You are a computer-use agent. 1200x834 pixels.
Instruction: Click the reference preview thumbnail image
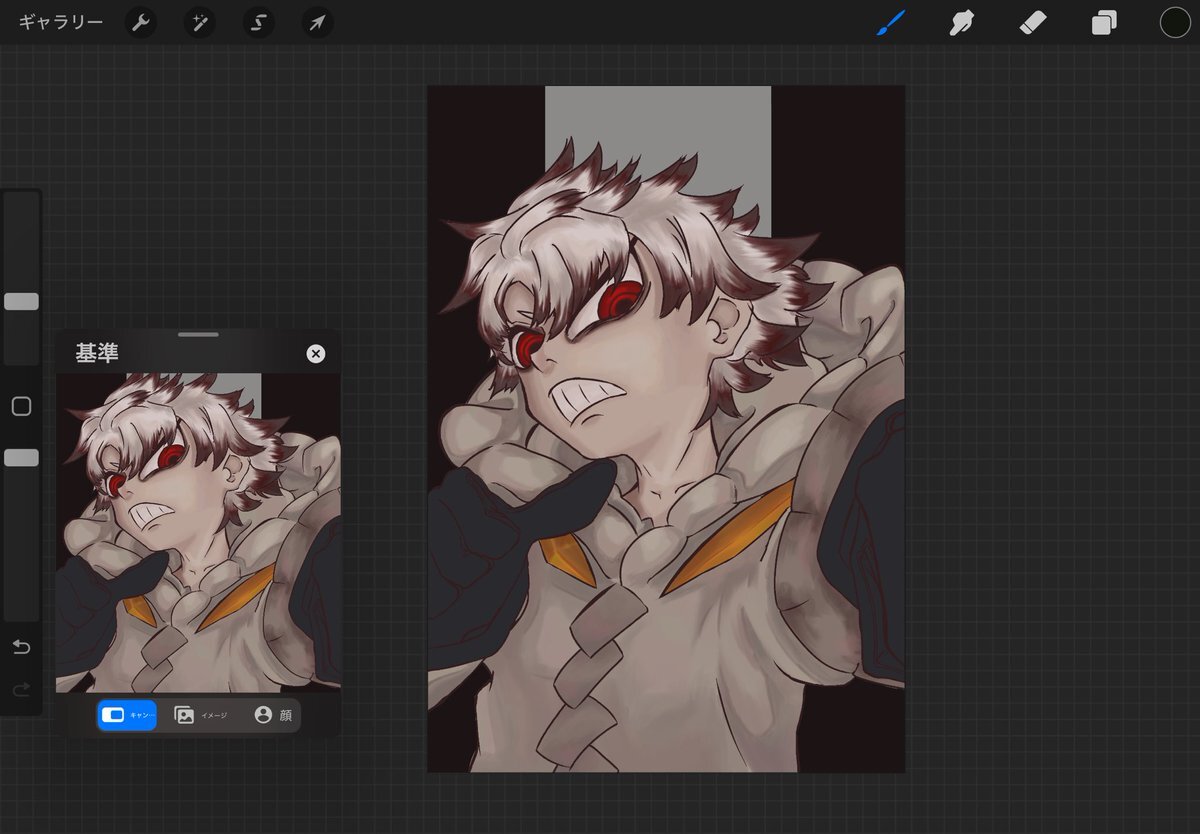198,533
